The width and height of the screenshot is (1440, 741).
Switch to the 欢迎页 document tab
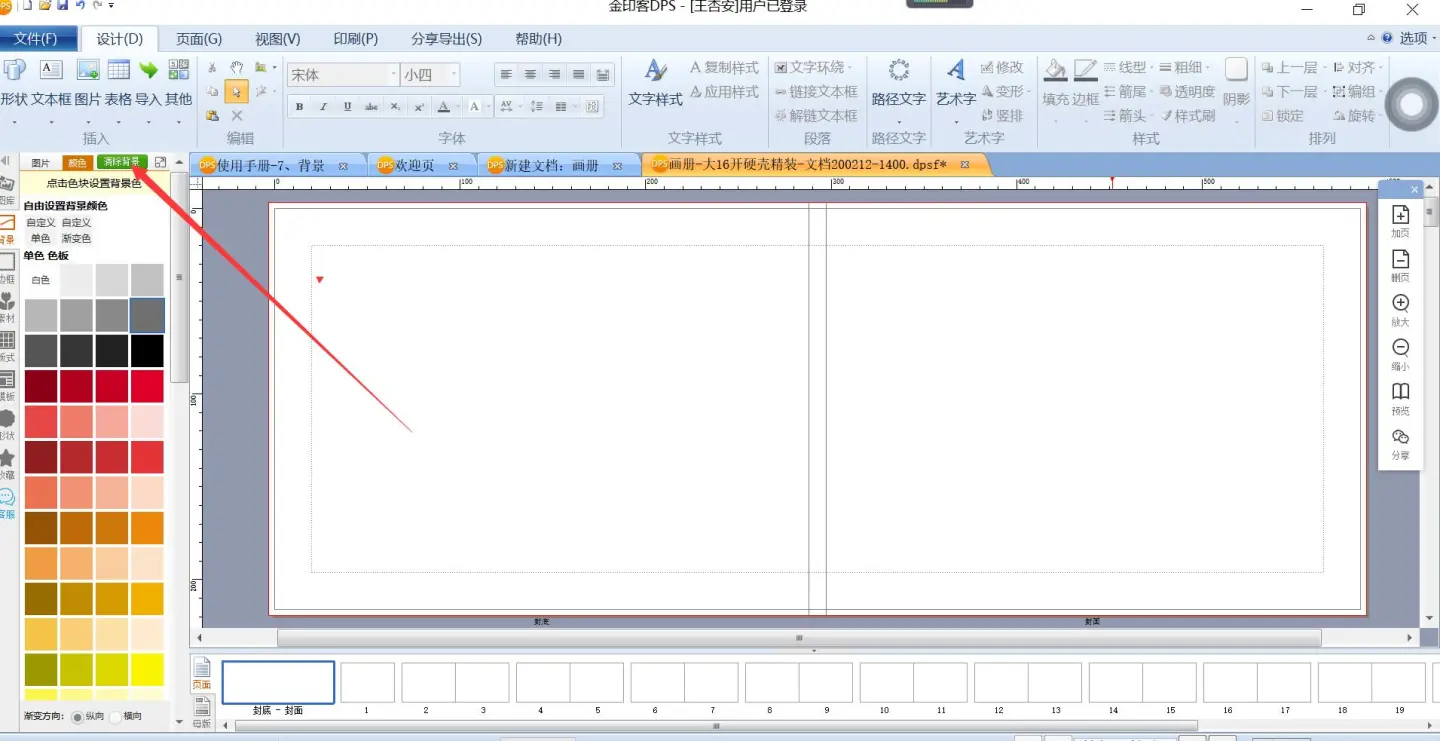point(414,165)
